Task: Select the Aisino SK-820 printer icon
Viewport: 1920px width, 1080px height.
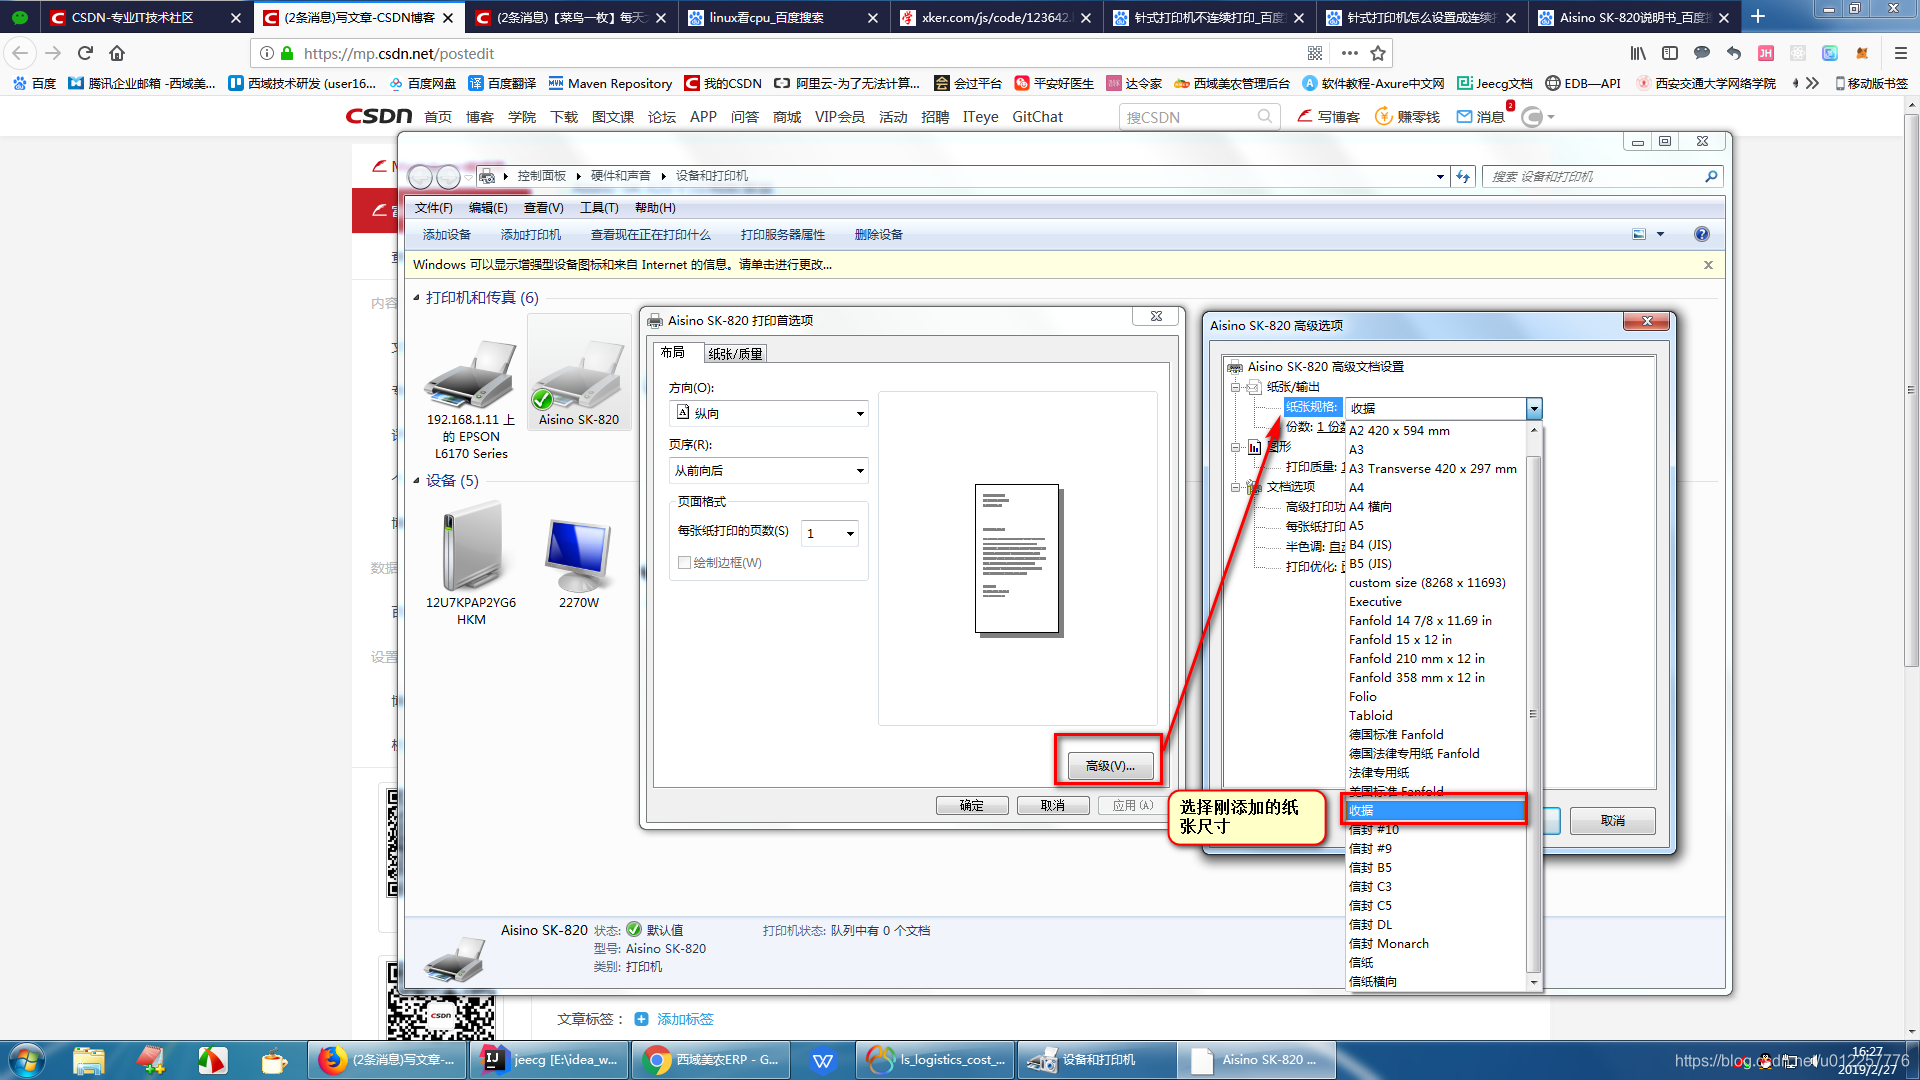Action: coord(578,373)
